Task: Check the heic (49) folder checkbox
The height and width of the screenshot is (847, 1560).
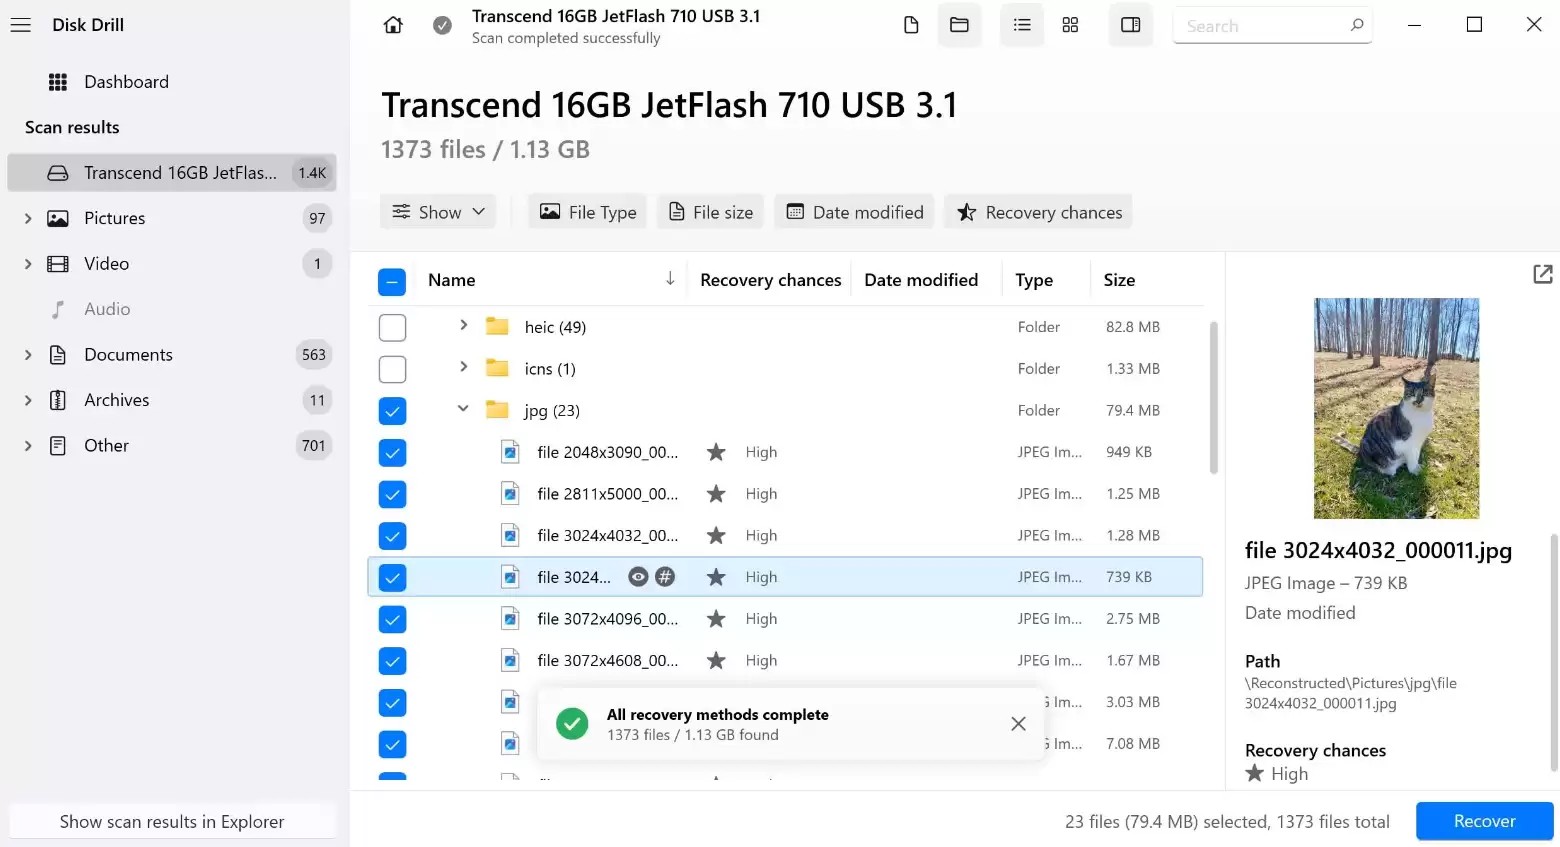Action: click(392, 327)
